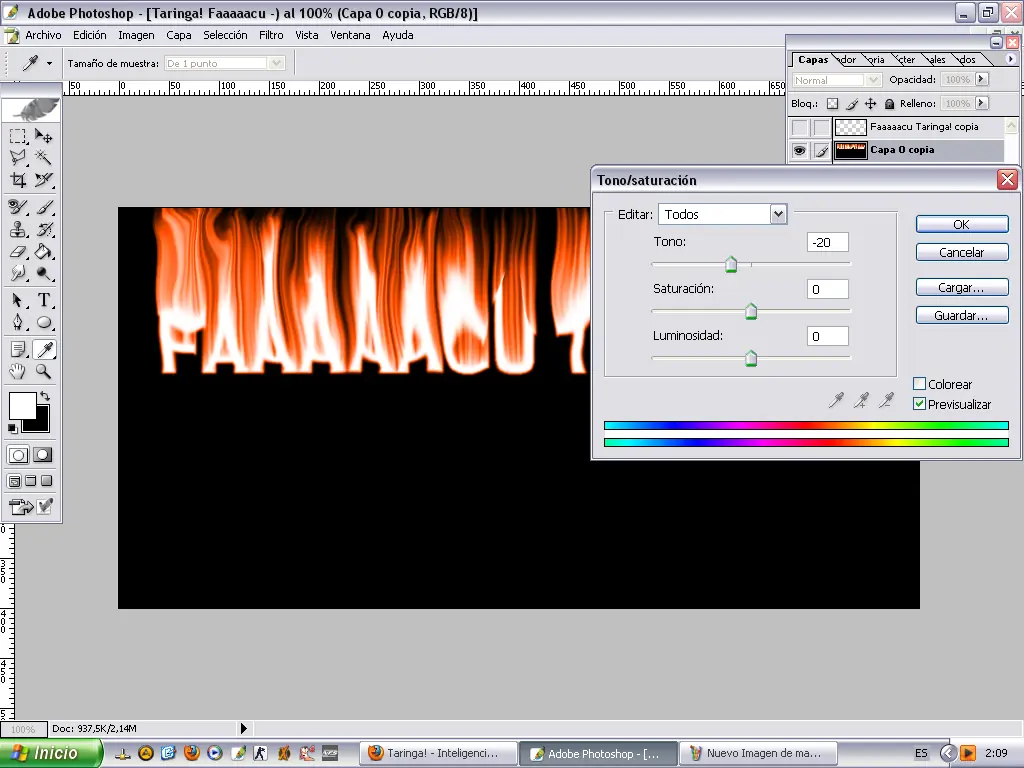The width and height of the screenshot is (1024, 768).
Task: Switch to the Capas tab
Action: (x=813, y=59)
